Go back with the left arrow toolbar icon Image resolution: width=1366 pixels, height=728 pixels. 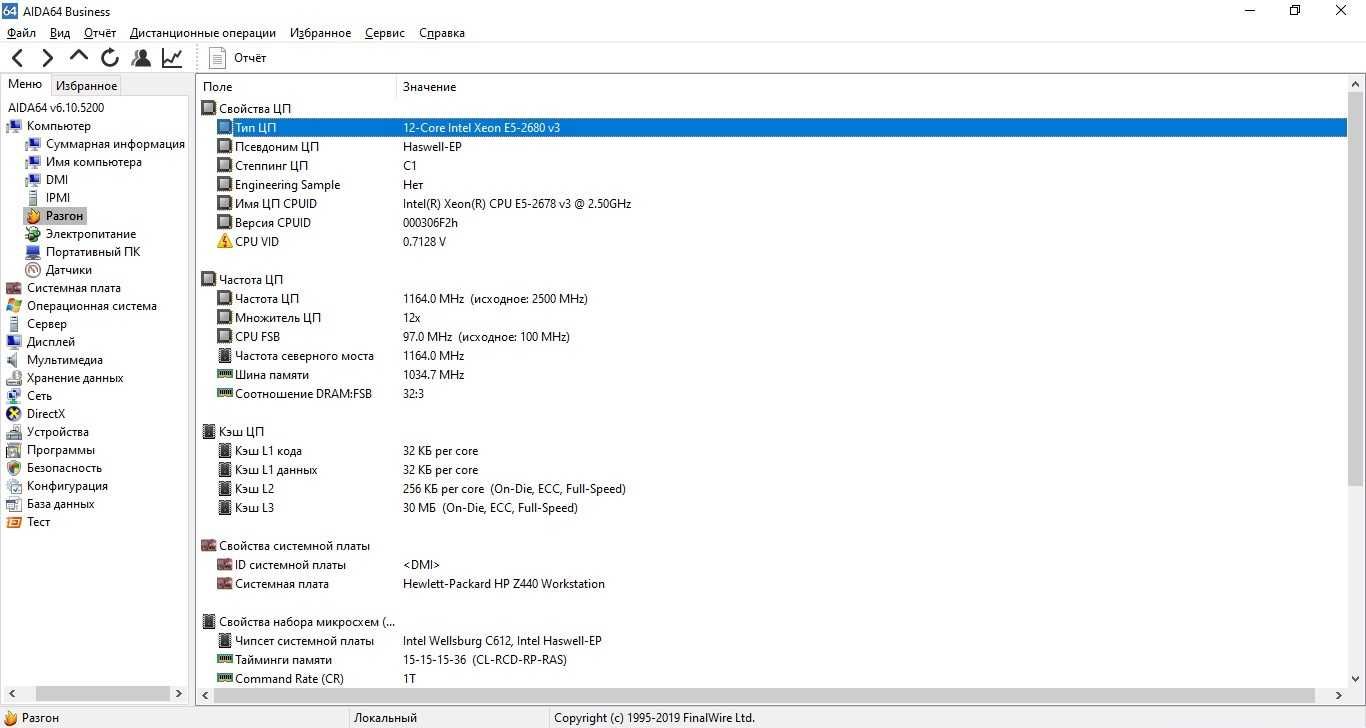point(17,58)
